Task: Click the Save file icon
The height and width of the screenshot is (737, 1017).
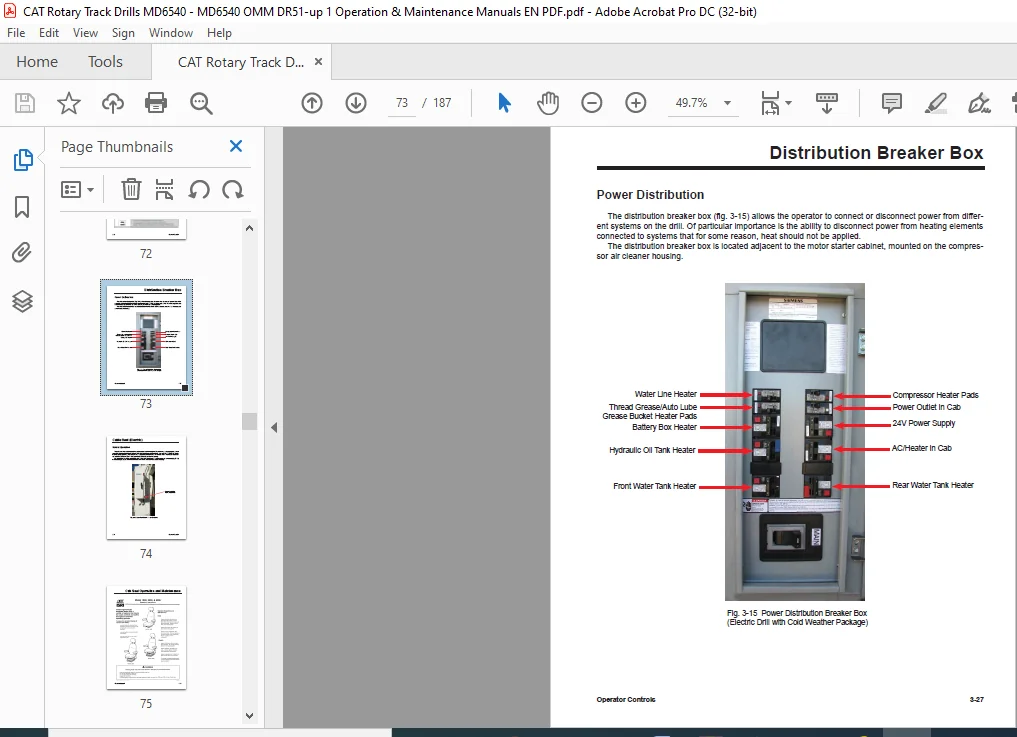Action: (x=25, y=103)
